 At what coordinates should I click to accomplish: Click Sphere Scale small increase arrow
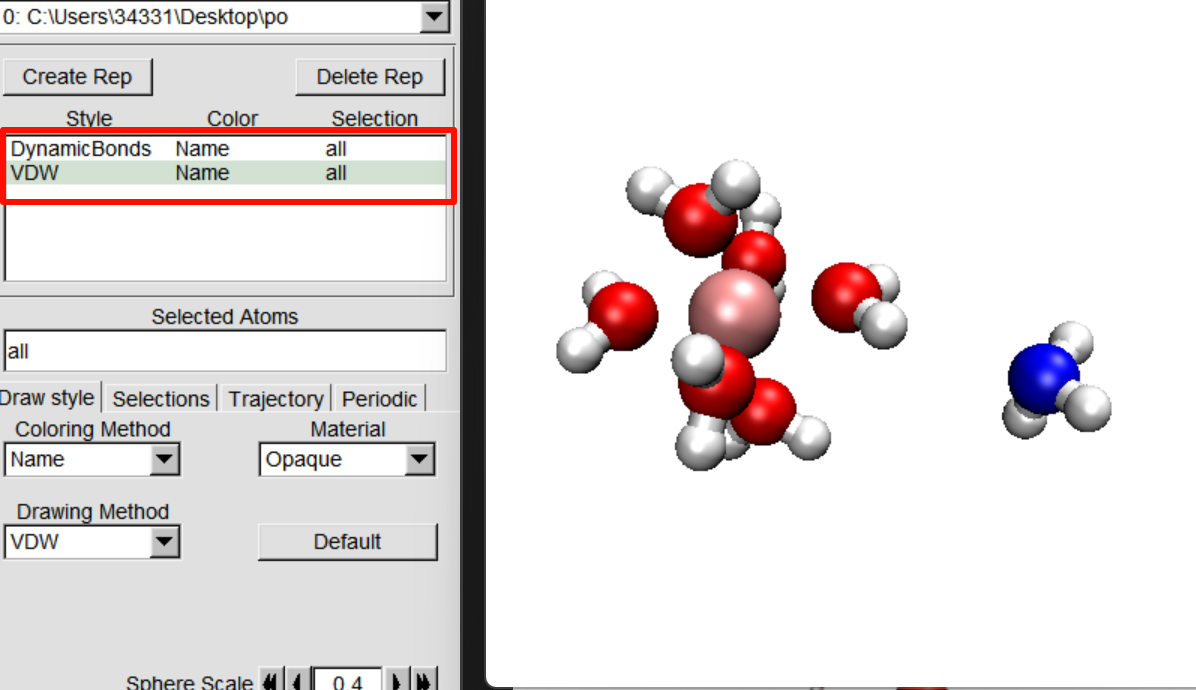[x=397, y=681]
